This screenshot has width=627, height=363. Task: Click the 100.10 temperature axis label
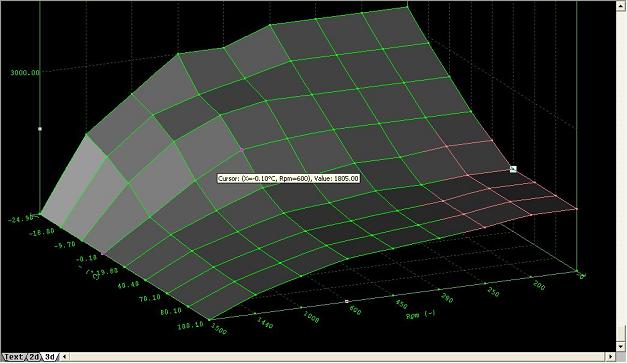click(192, 325)
